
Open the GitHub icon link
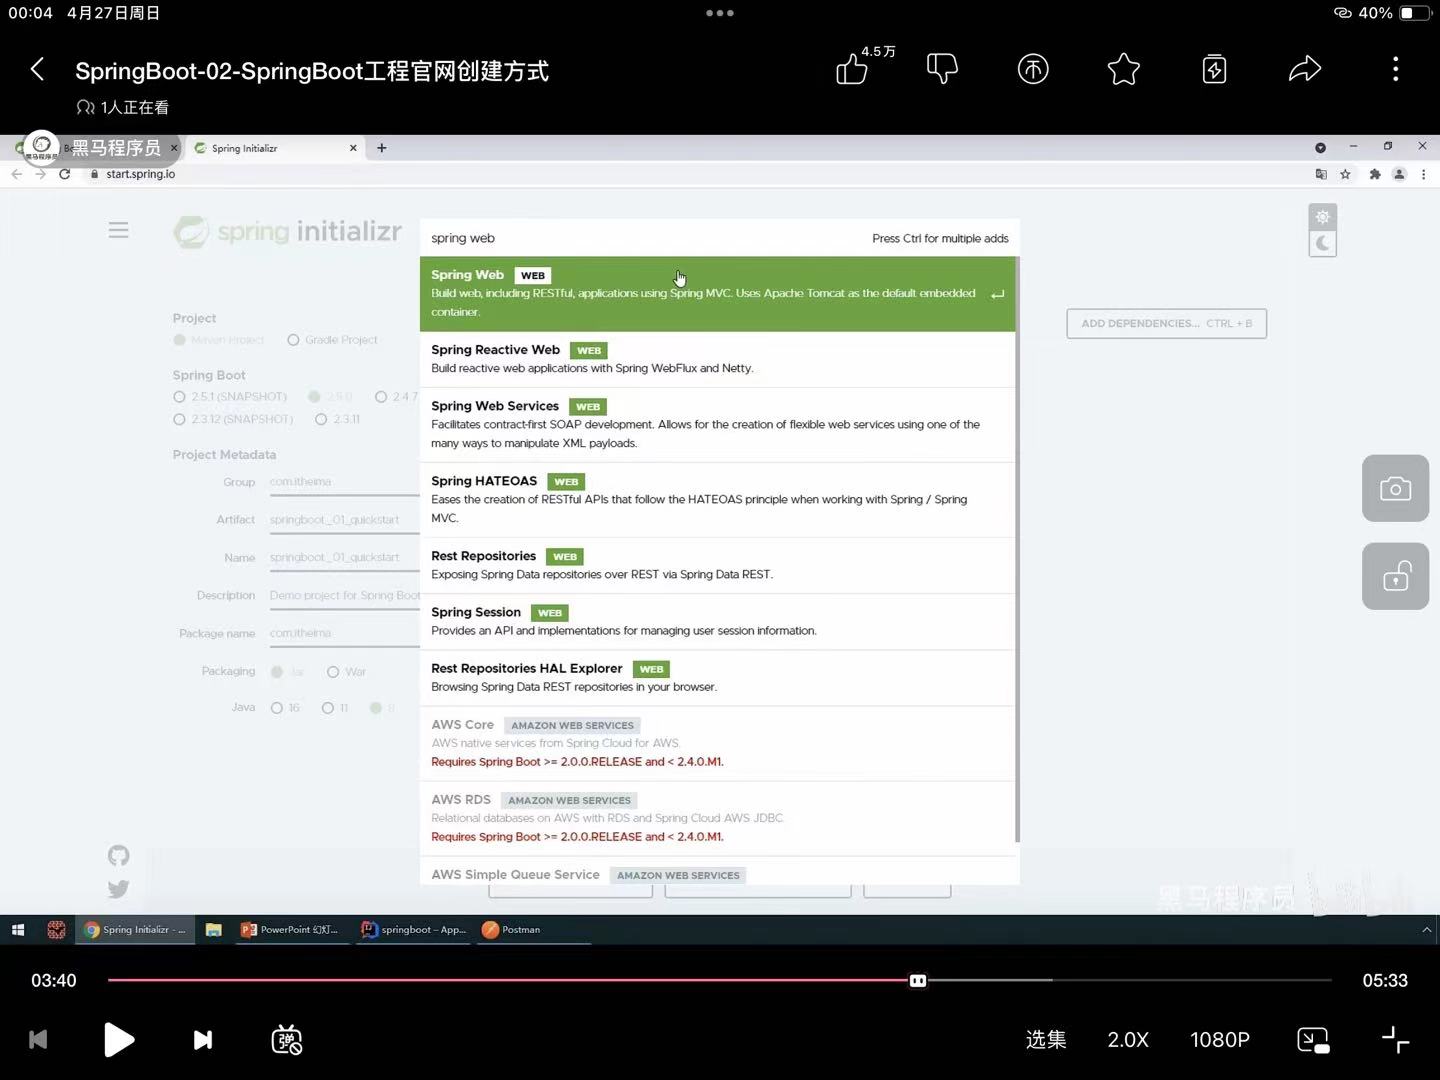[119, 856]
